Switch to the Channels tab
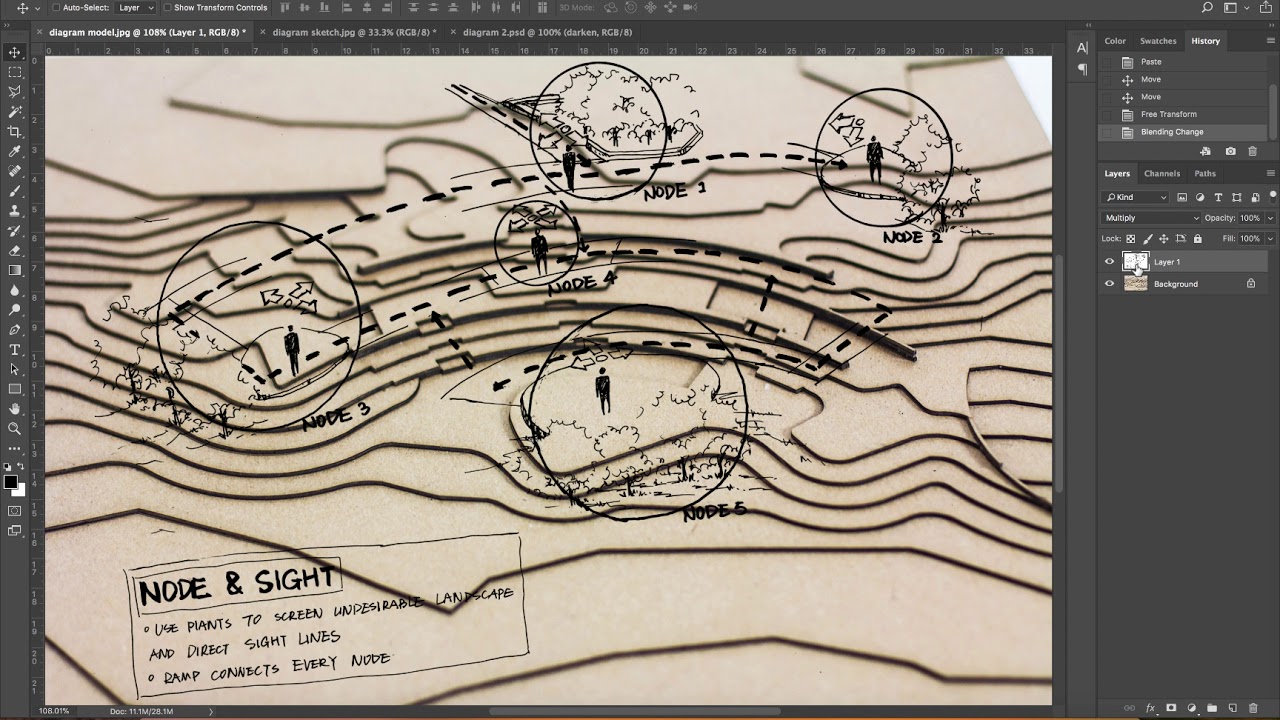1280x720 pixels. [1161, 173]
